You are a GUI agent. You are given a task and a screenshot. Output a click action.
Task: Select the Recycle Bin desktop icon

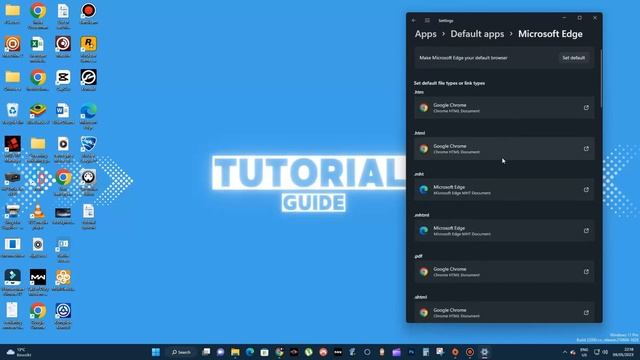point(12,114)
